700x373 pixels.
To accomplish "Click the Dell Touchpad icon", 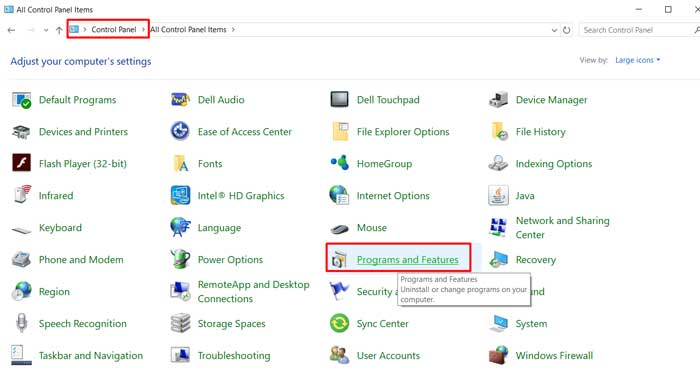I will pos(339,99).
